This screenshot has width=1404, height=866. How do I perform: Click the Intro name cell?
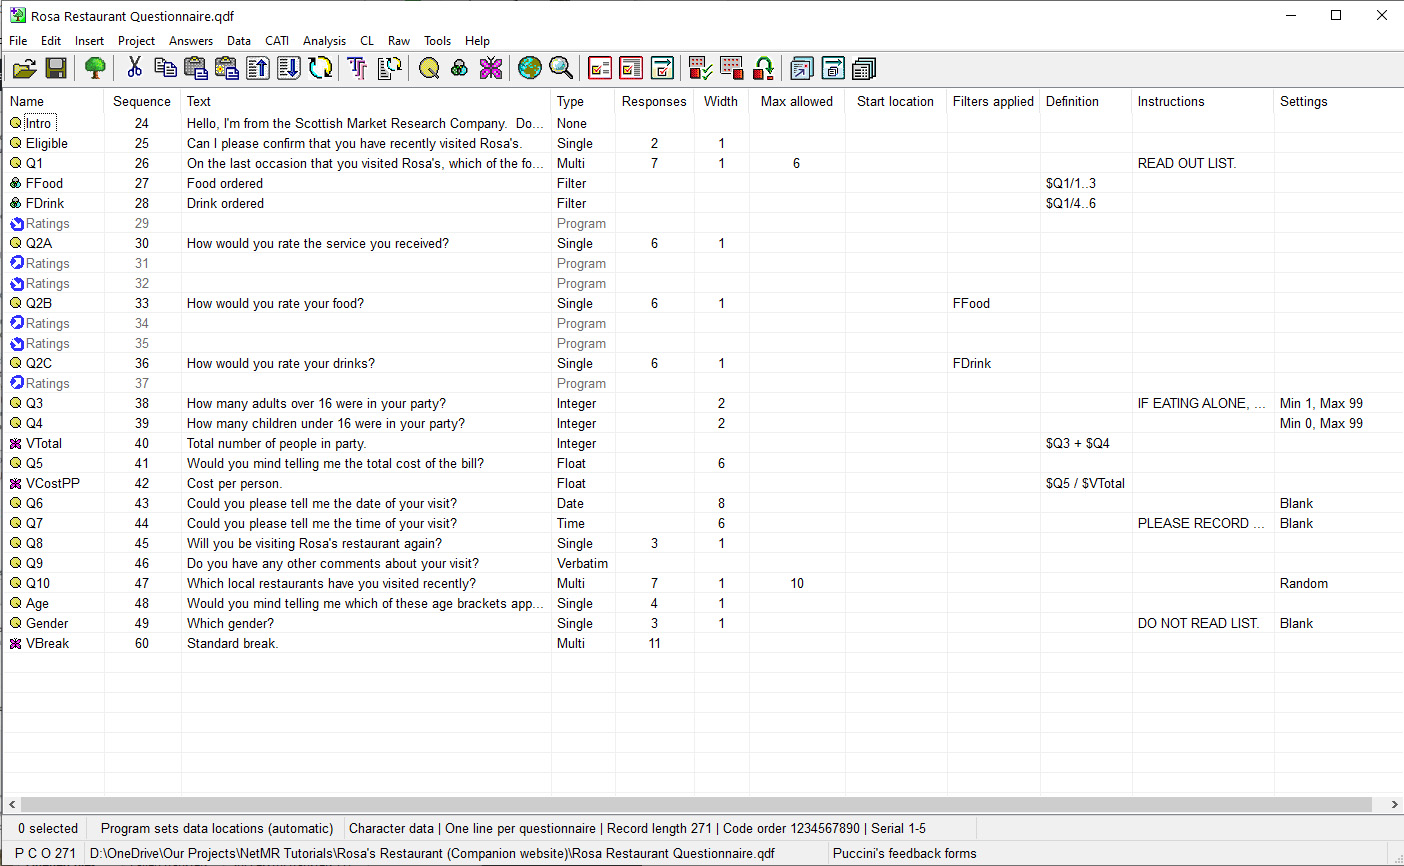38,123
